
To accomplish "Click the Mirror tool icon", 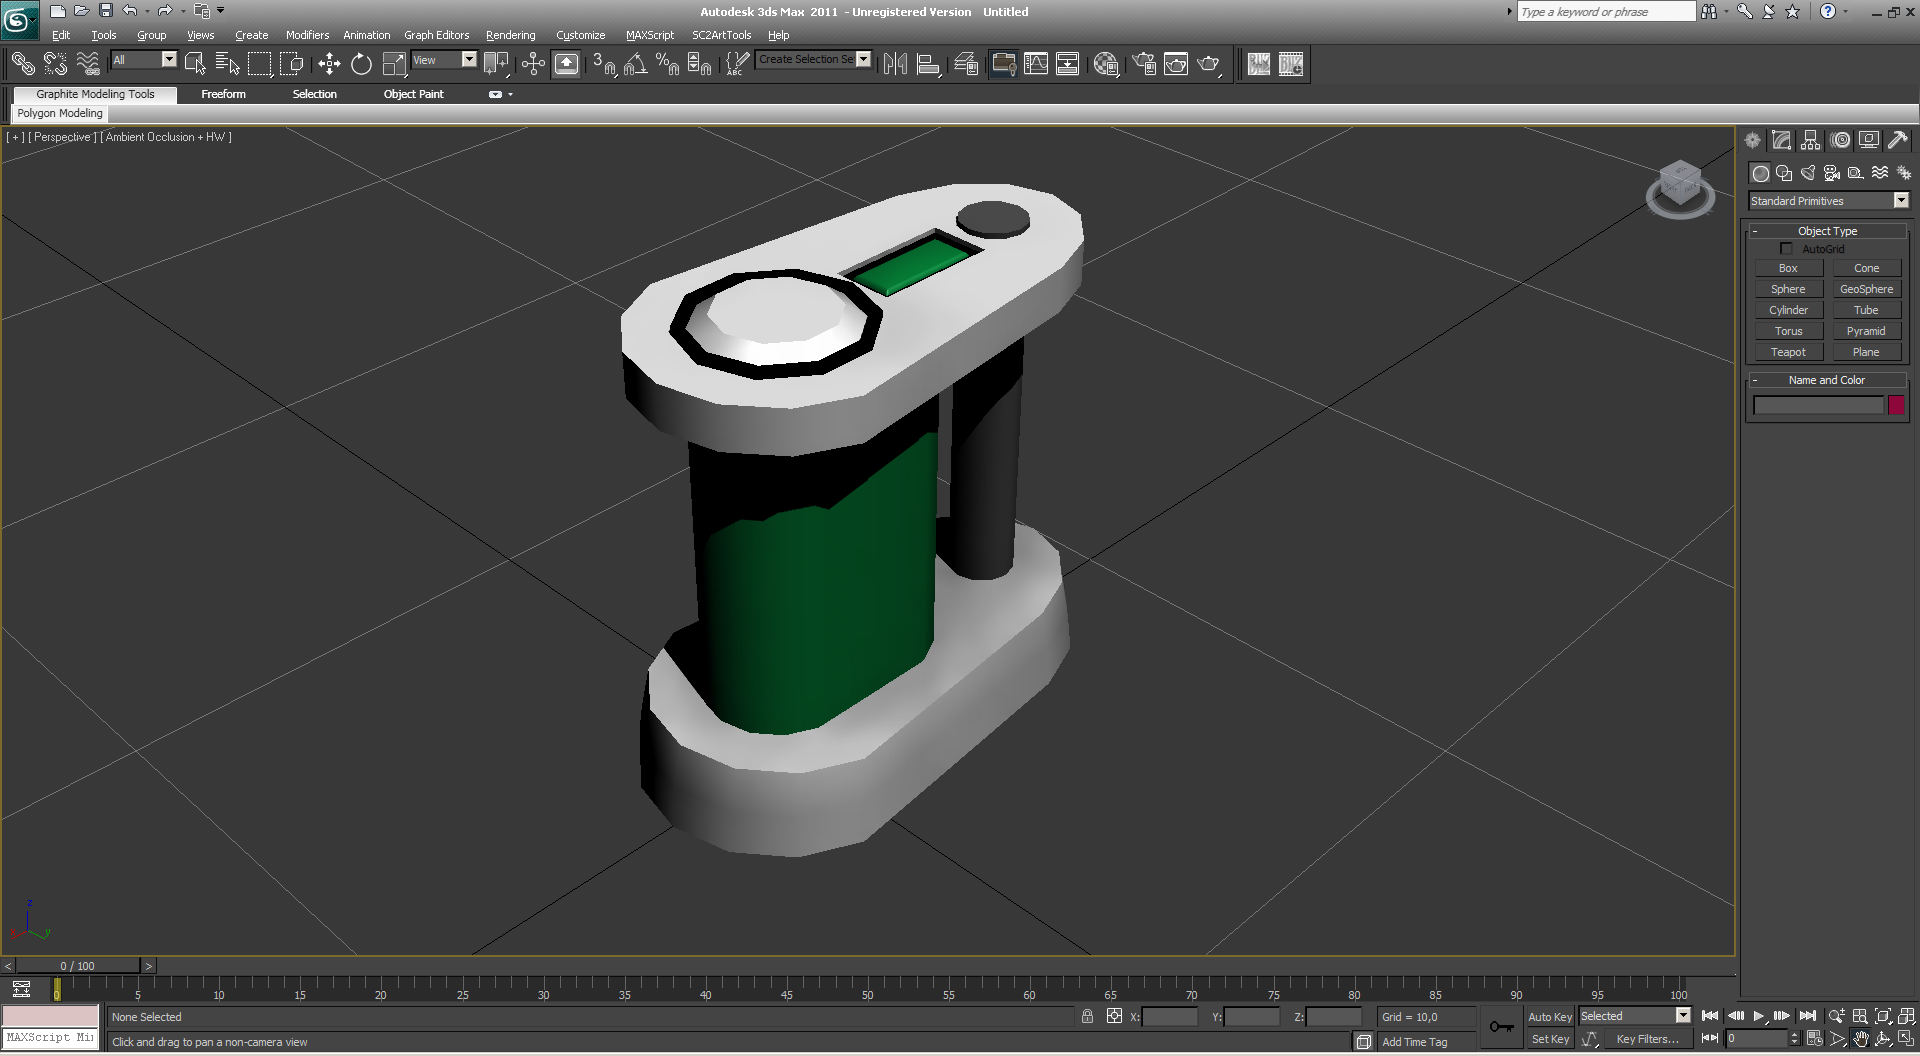I will coord(895,64).
